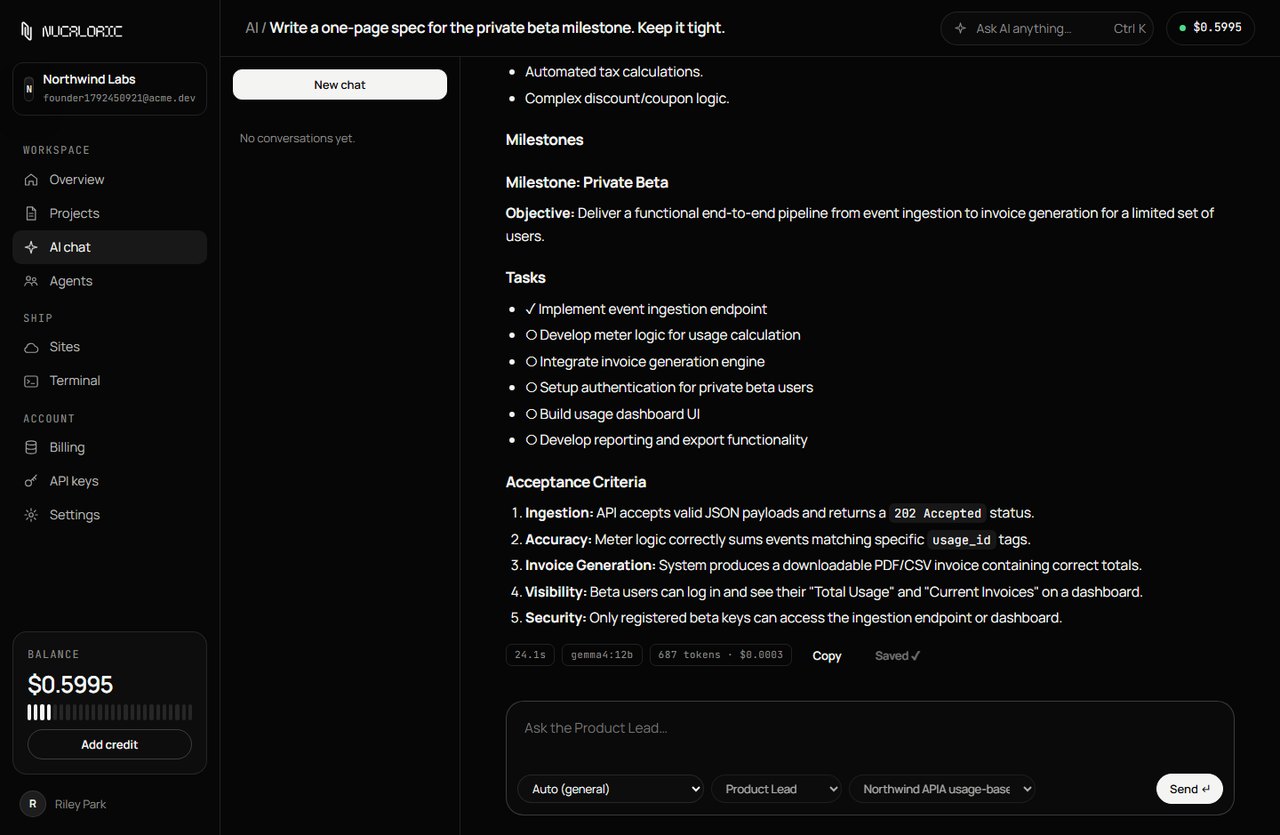Click the Overview home icon
This screenshot has height=835, width=1280.
[31, 180]
